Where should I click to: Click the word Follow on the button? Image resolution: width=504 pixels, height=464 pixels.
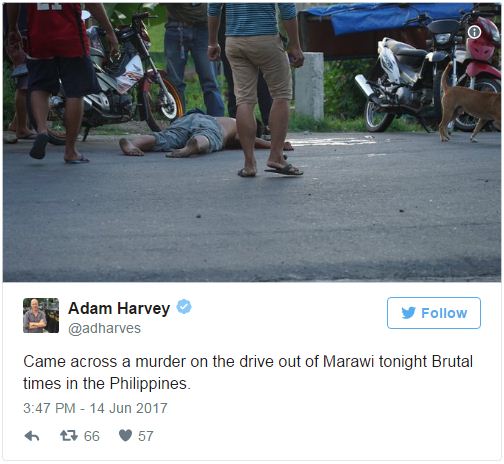(x=444, y=313)
